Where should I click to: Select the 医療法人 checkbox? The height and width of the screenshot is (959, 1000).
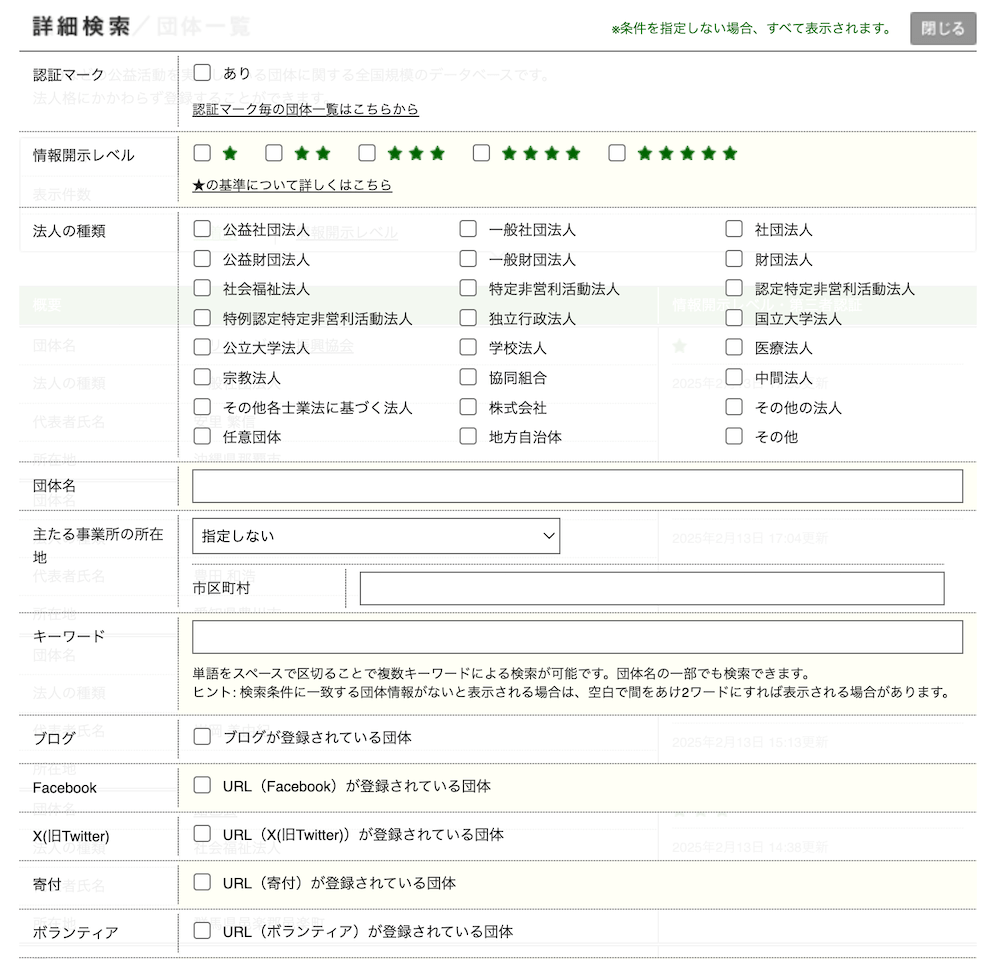point(734,348)
